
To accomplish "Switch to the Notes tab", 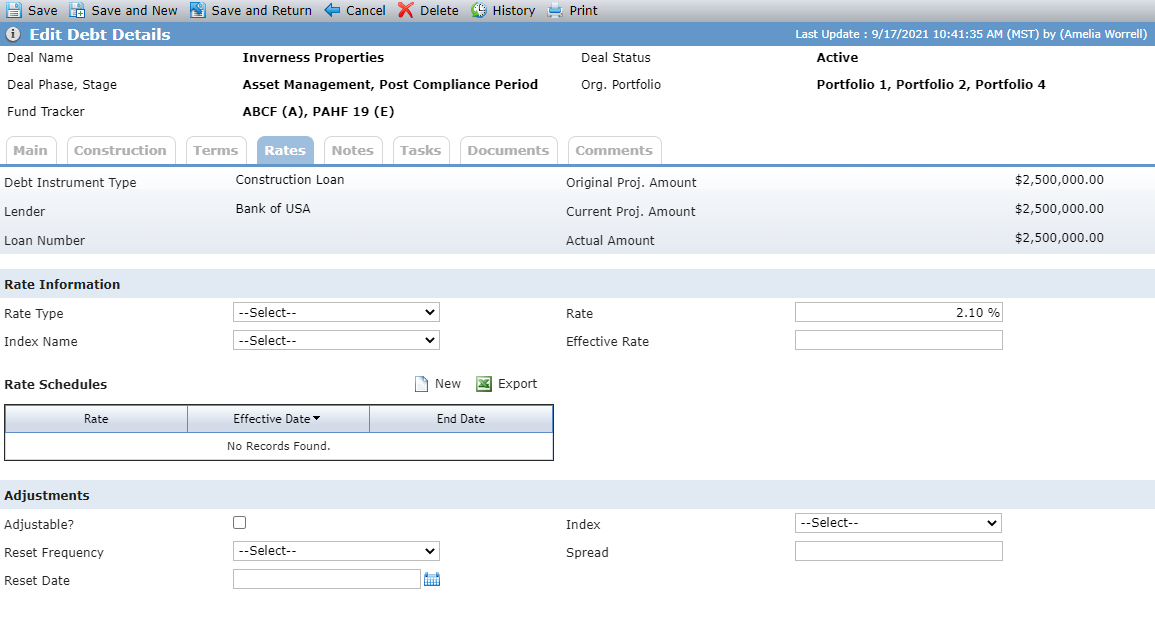I will coord(353,150).
